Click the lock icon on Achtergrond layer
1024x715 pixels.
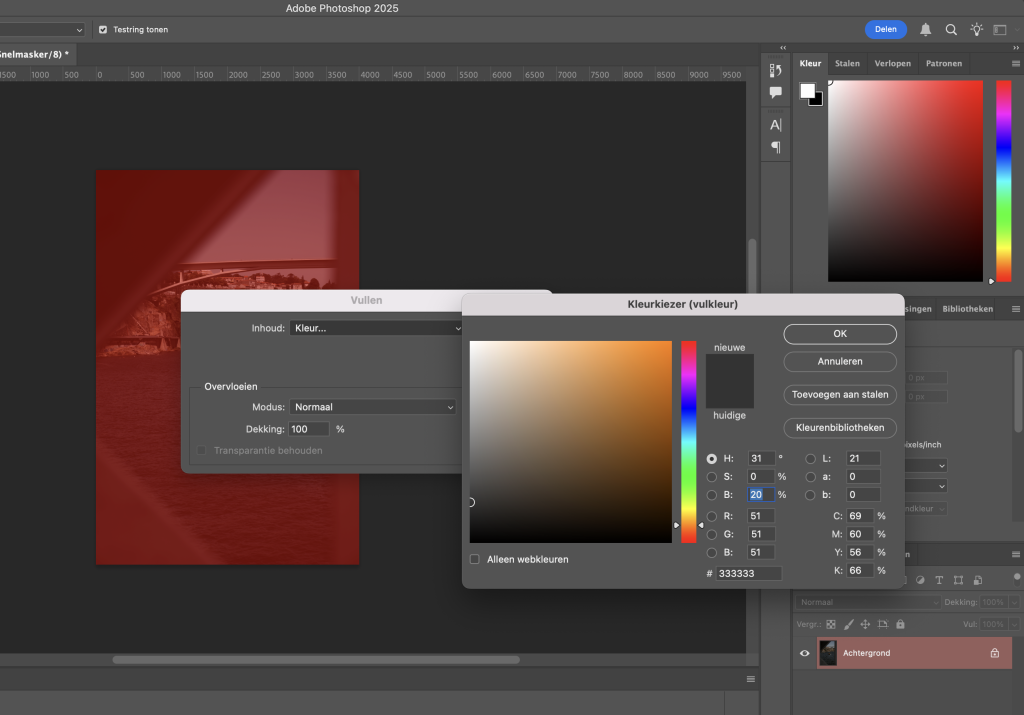click(994, 653)
